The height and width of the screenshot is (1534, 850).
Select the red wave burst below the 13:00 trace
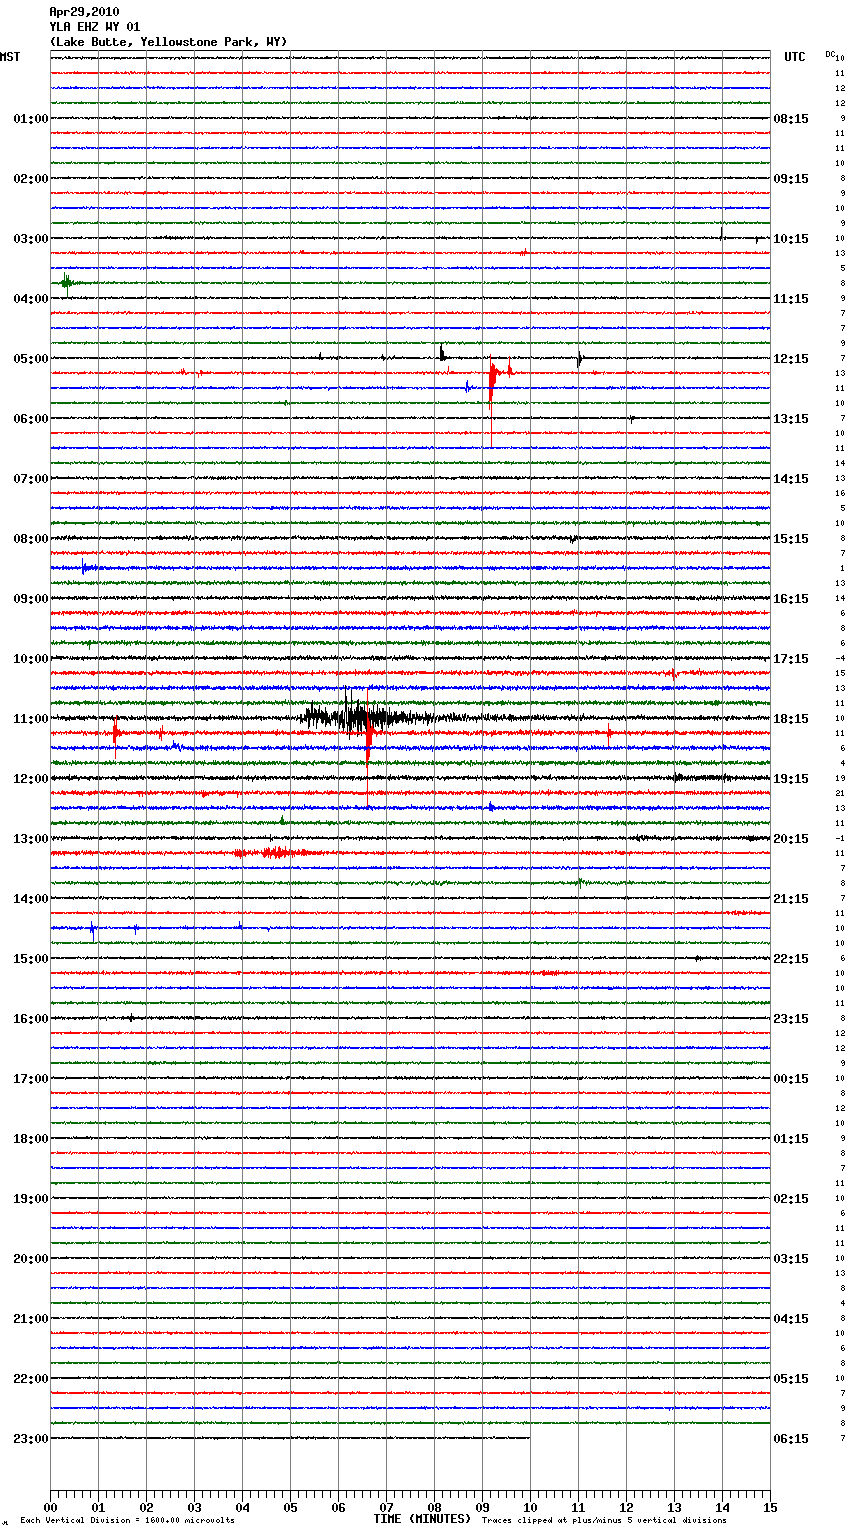click(x=274, y=853)
